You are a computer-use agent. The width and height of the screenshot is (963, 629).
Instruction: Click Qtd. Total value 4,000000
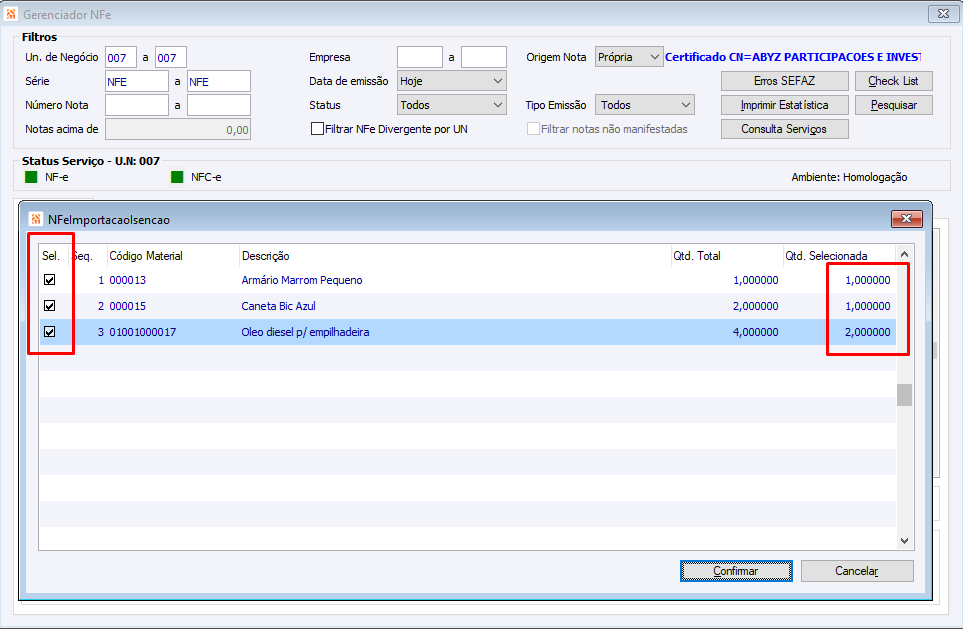pos(755,332)
